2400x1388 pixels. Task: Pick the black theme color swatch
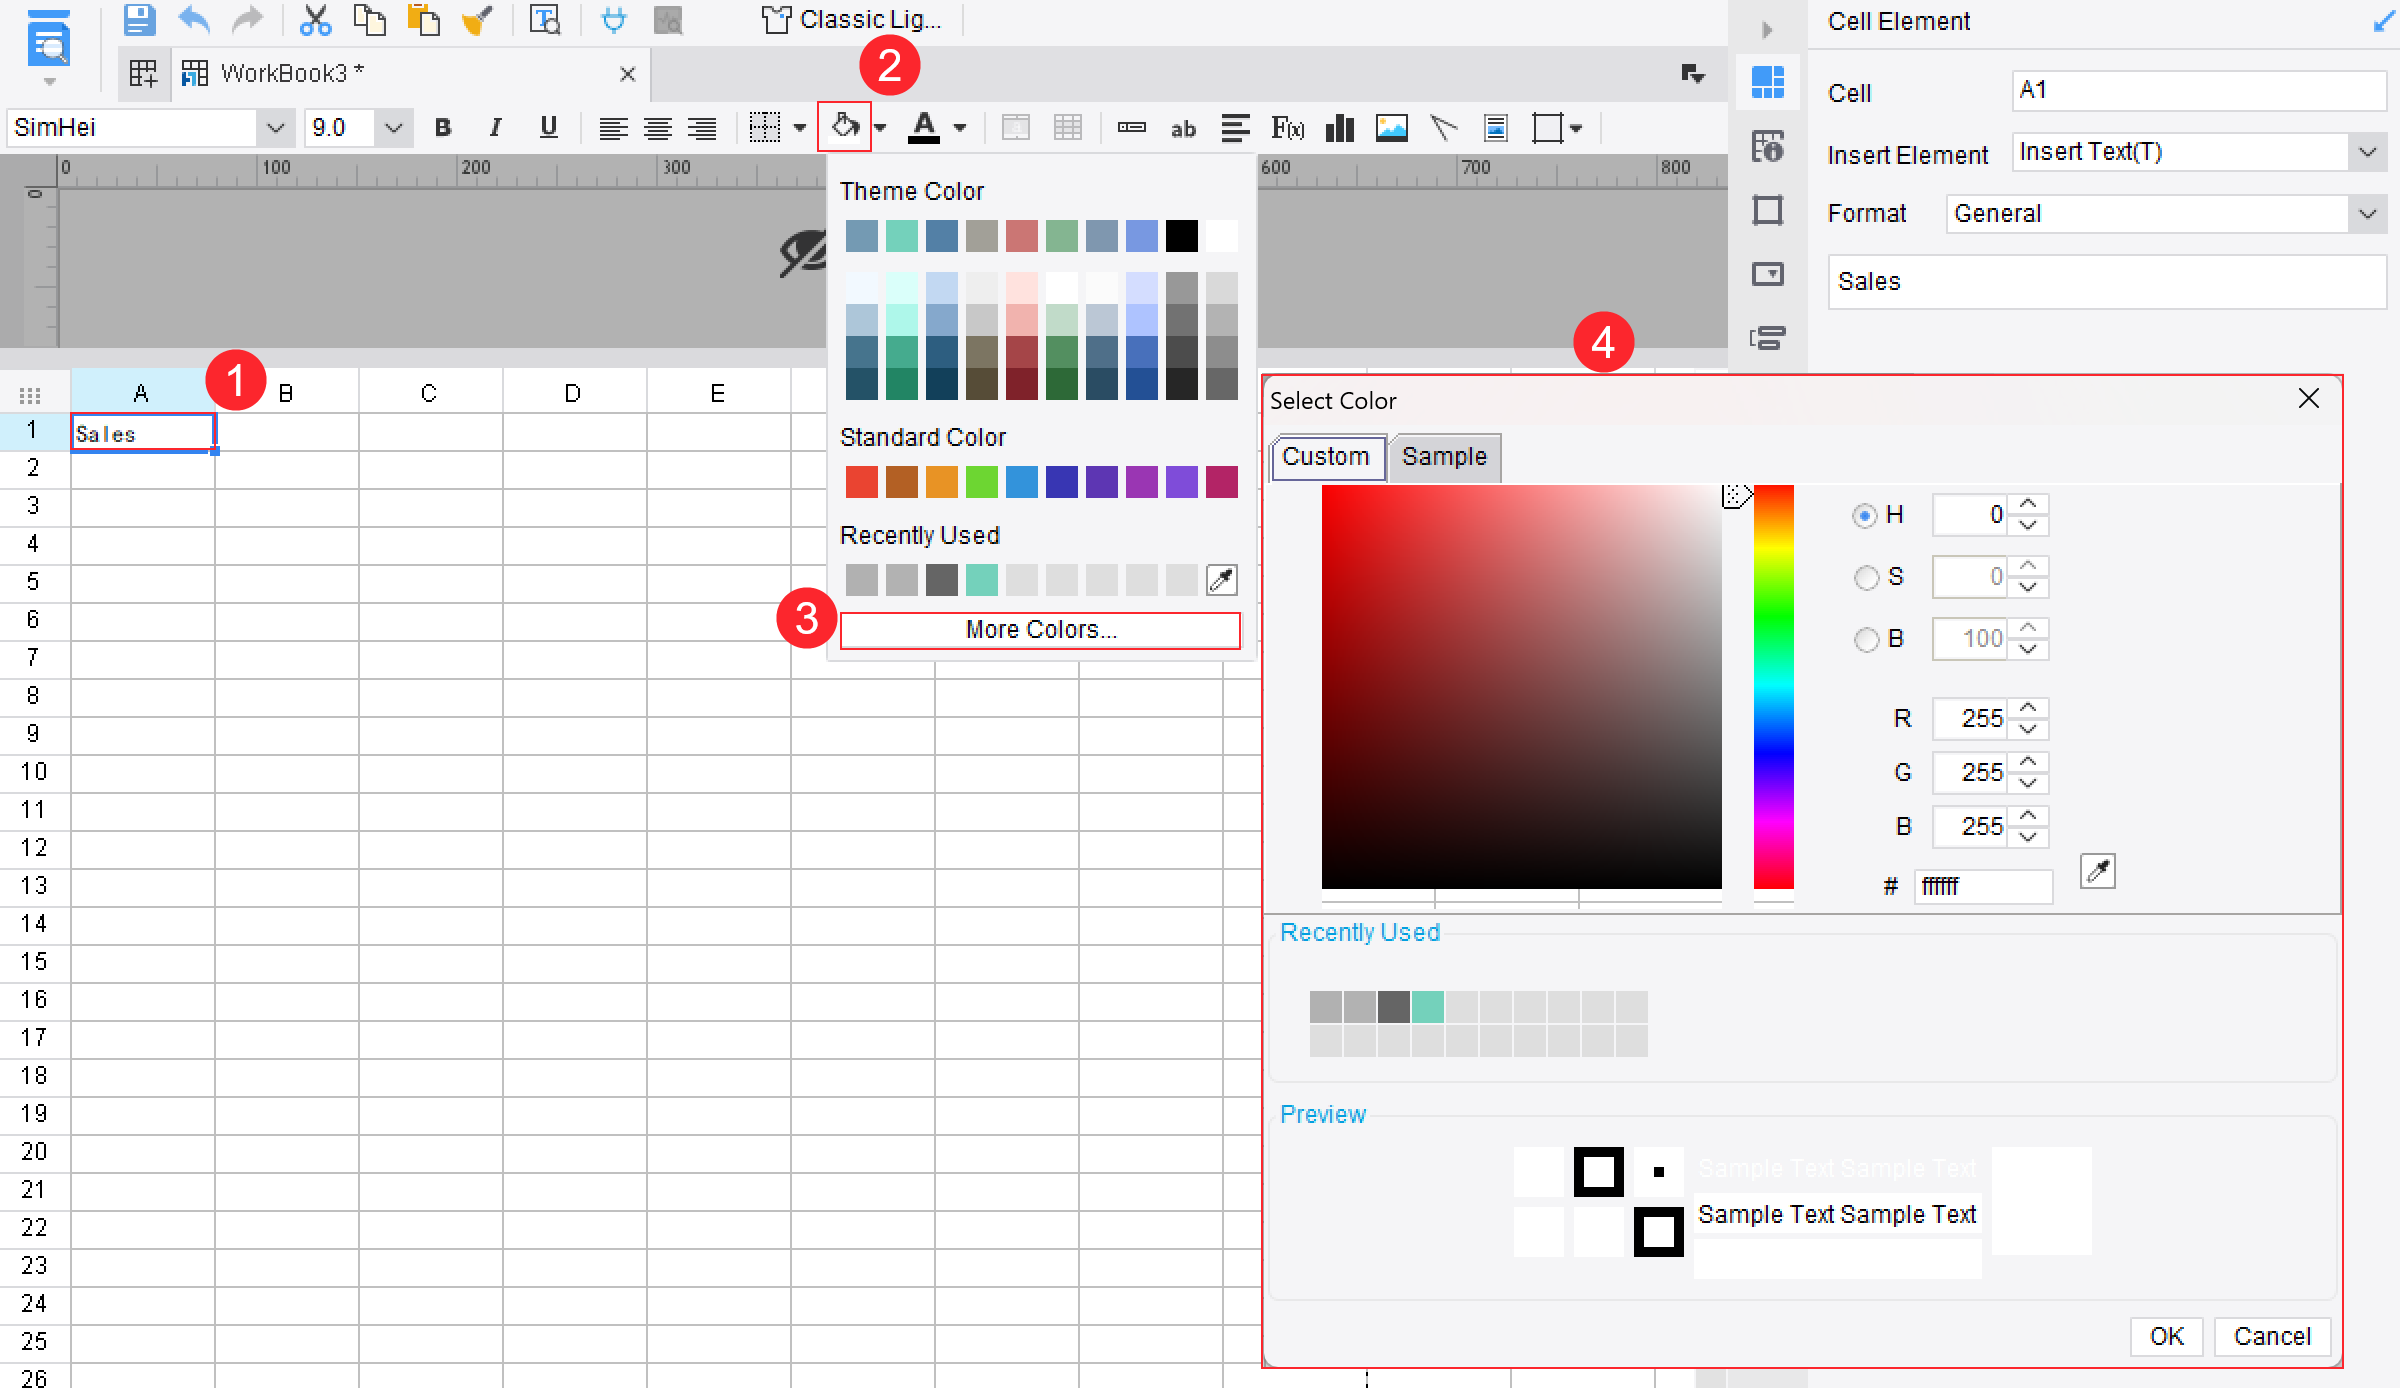pos(1181,237)
